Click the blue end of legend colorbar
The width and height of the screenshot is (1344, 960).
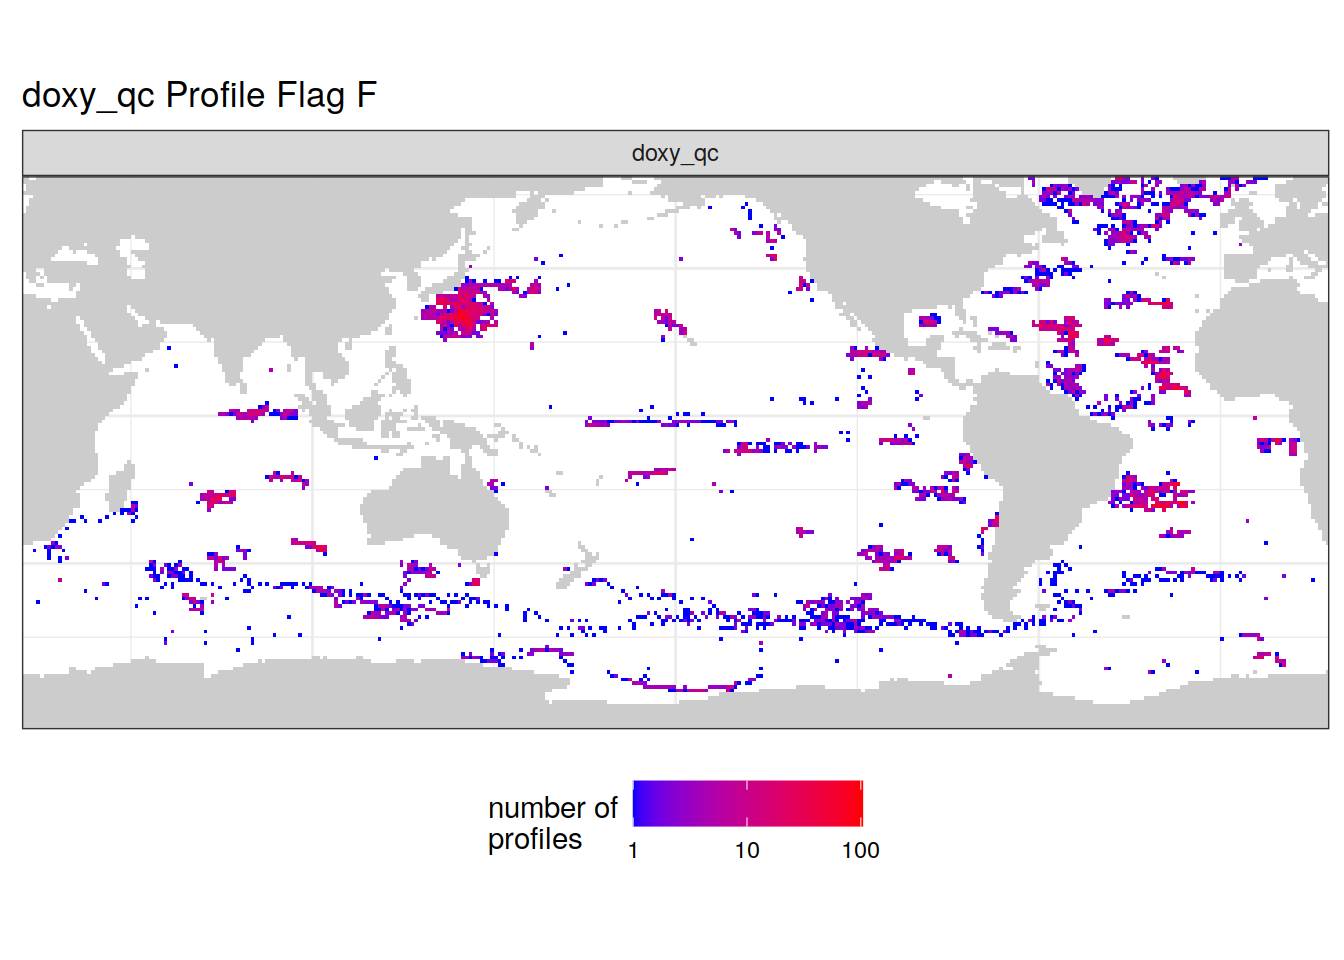640,804
